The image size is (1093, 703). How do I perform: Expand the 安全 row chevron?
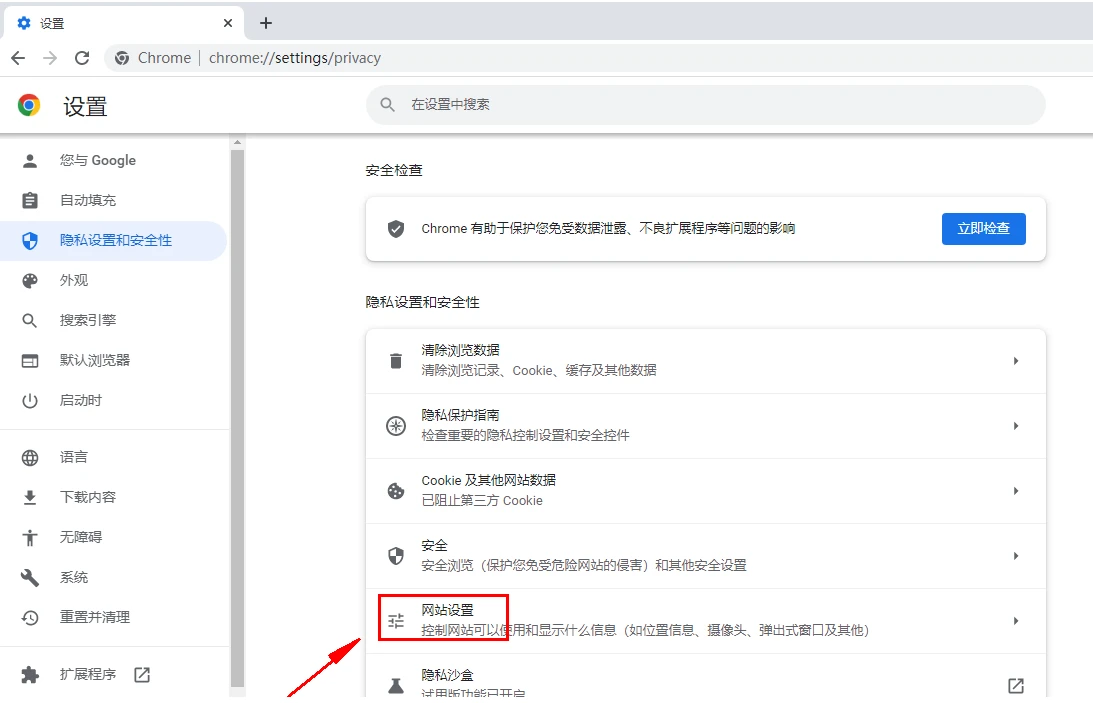coord(1016,556)
